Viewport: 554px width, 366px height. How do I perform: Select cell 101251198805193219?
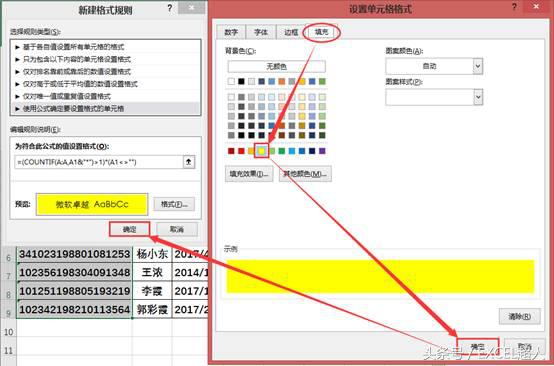pos(75,291)
